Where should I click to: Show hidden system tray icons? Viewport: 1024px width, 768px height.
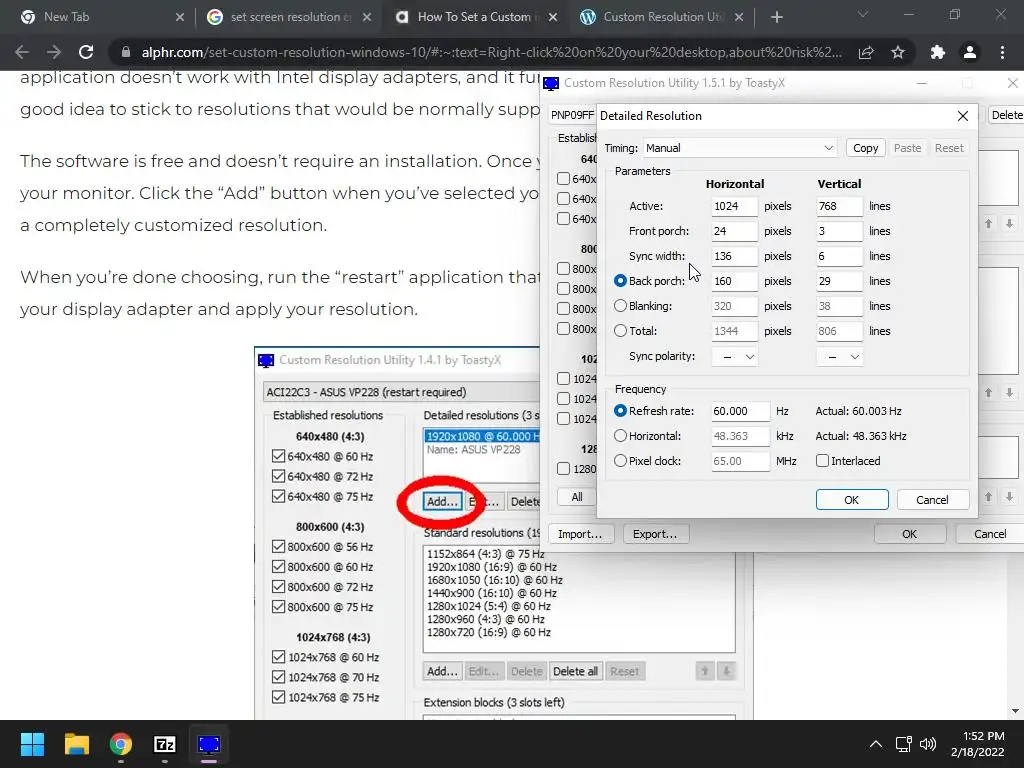pyautogui.click(x=876, y=744)
